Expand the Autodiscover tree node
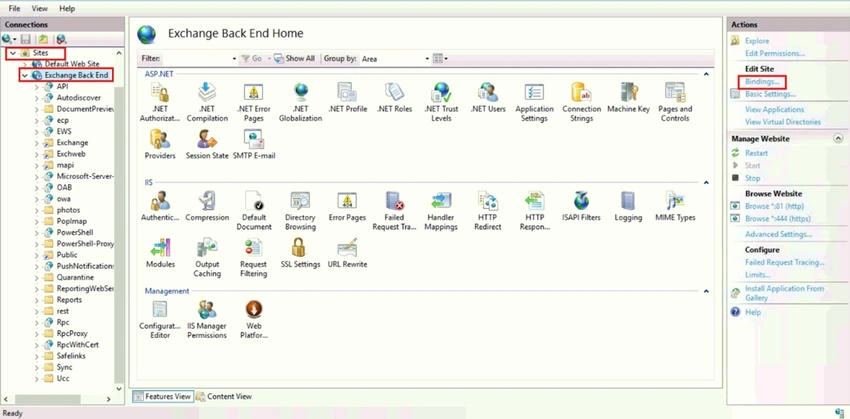This screenshot has width=850, height=419. [x=36, y=98]
